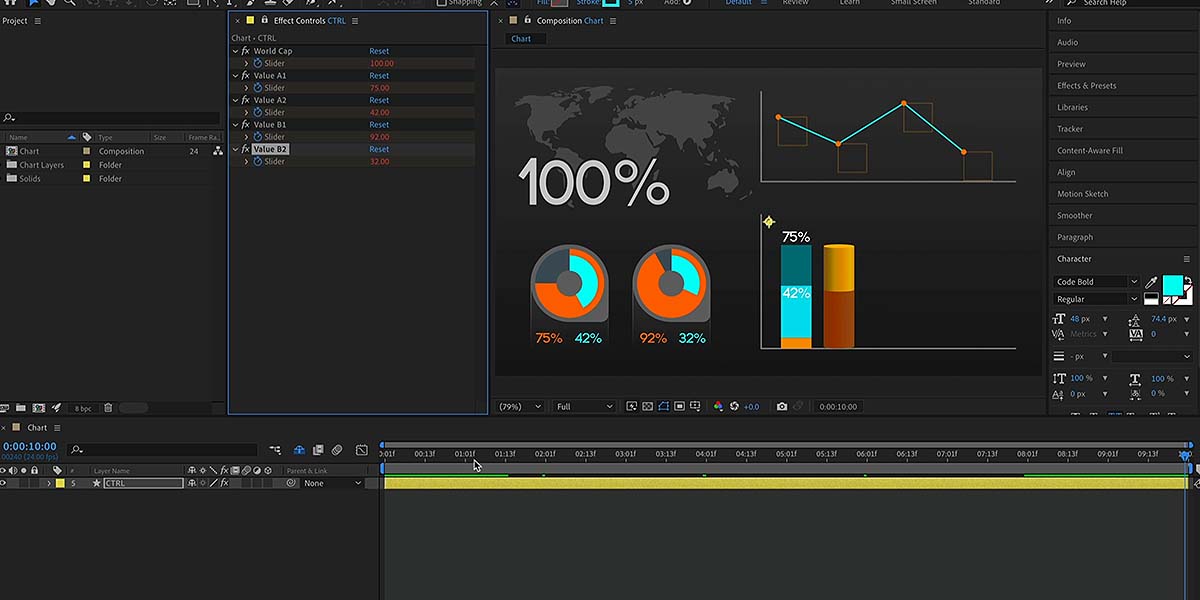Viewport: 1200px width, 600px height.
Task: Open the Tracker panel
Action: (x=1070, y=129)
